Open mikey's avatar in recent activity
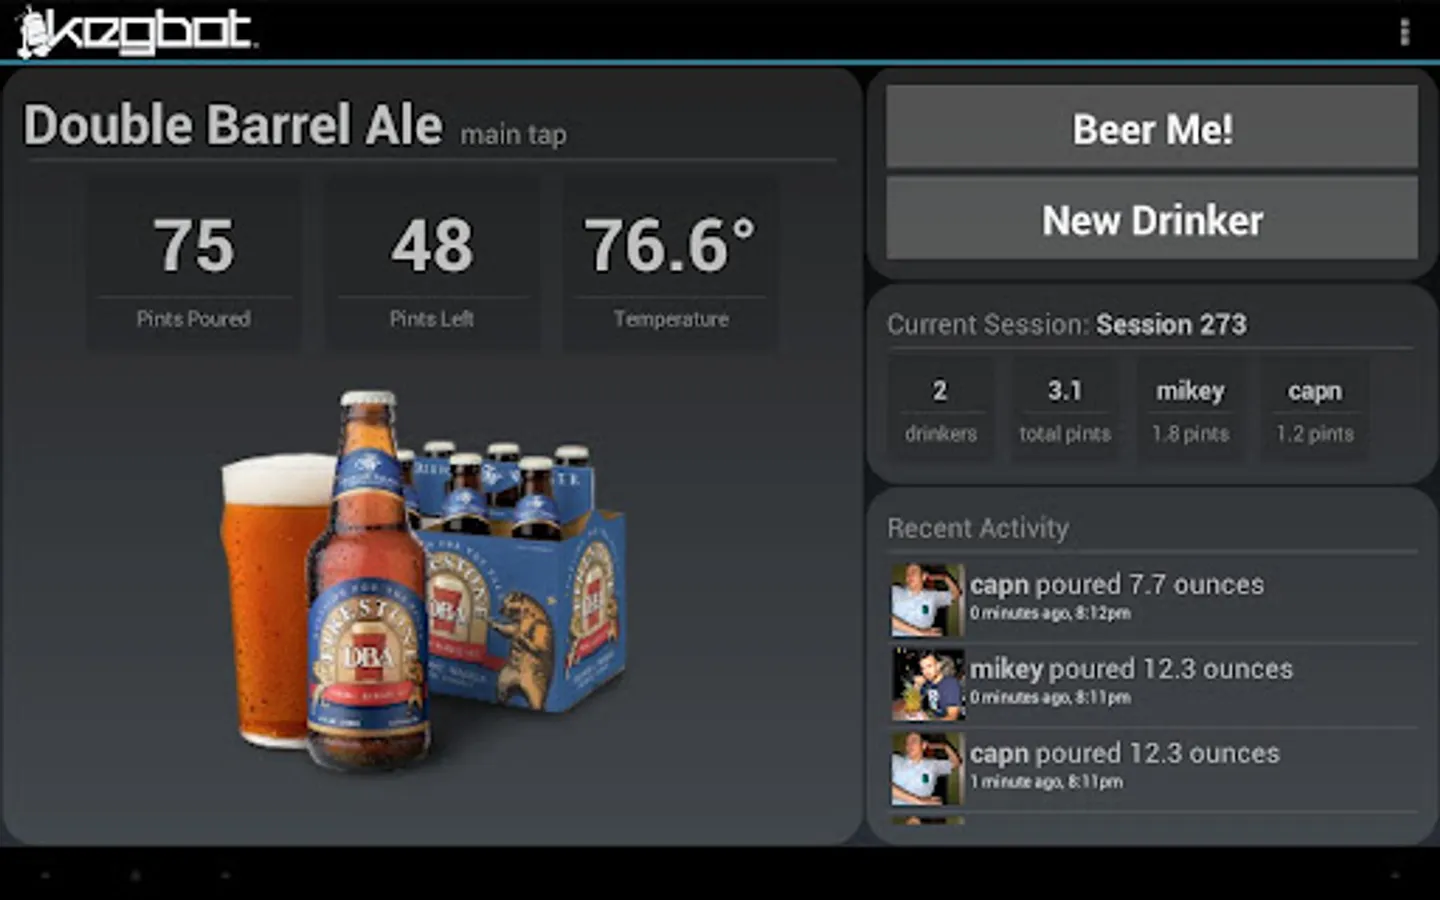The image size is (1440, 900). pyautogui.click(x=927, y=684)
